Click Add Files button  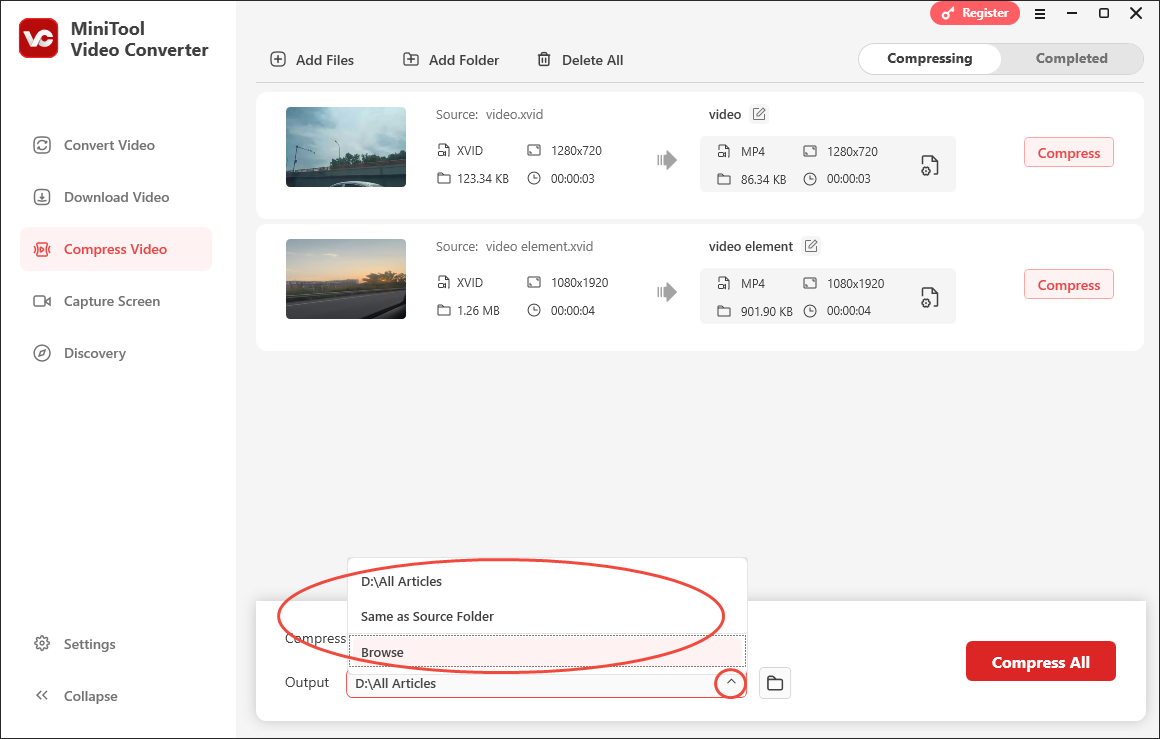(x=312, y=60)
